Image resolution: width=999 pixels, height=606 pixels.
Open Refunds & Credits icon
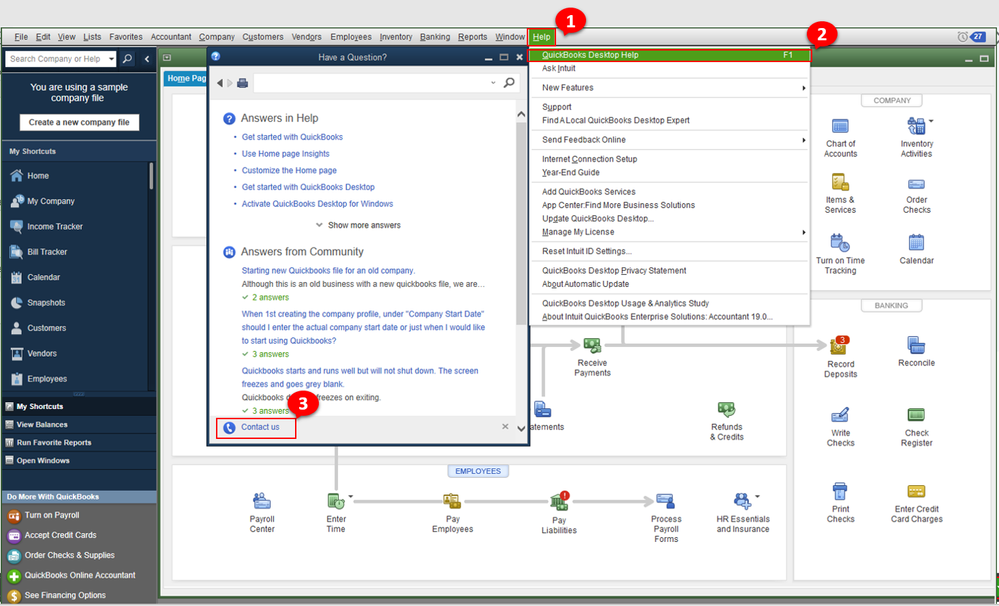[726, 409]
